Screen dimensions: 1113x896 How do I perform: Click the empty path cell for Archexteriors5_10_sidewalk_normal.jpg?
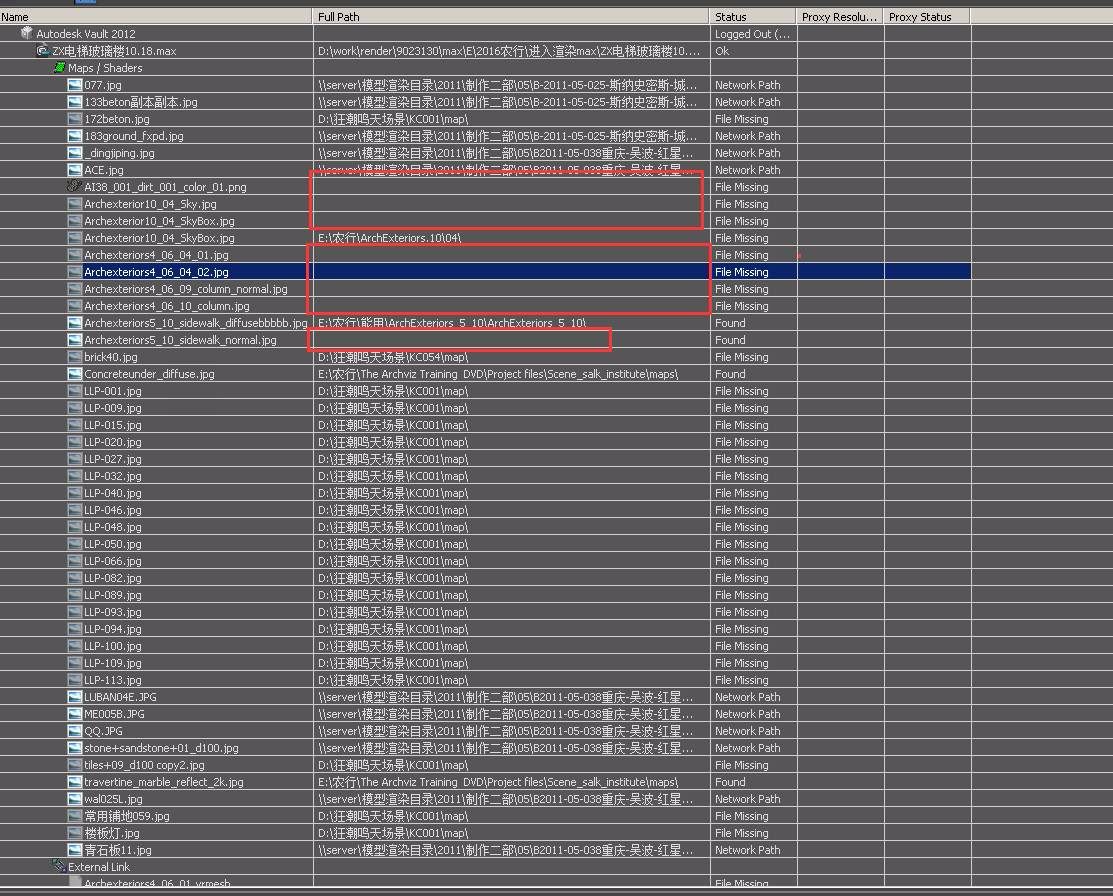[461, 340]
